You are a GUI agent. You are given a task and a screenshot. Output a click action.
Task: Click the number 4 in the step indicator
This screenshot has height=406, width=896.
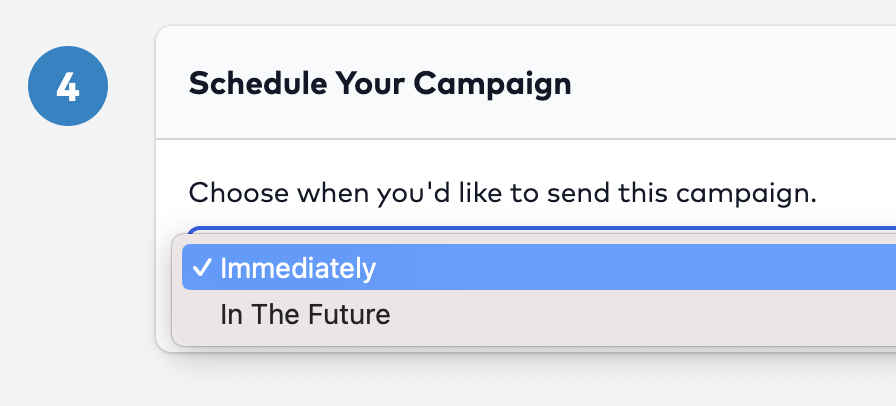[x=67, y=87]
